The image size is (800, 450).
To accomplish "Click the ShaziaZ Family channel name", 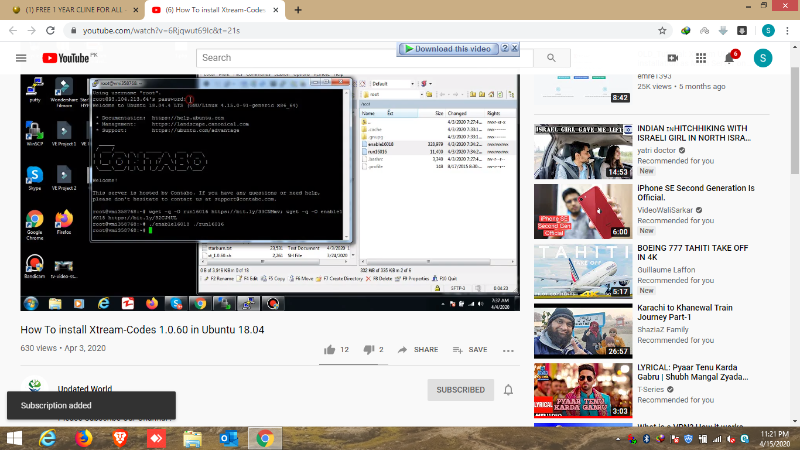I will pyautogui.click(x=663, y=330).
